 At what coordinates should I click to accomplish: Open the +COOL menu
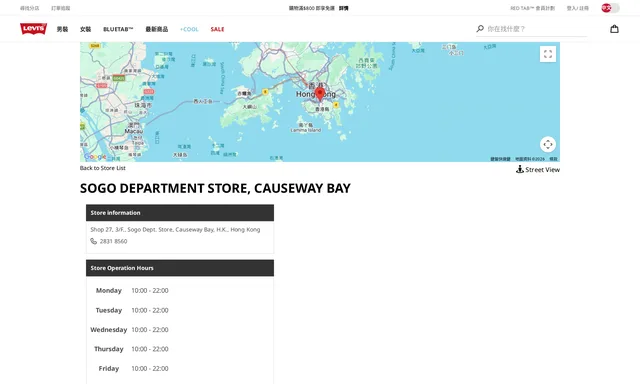pyautogui.click(x=189, y=29)
